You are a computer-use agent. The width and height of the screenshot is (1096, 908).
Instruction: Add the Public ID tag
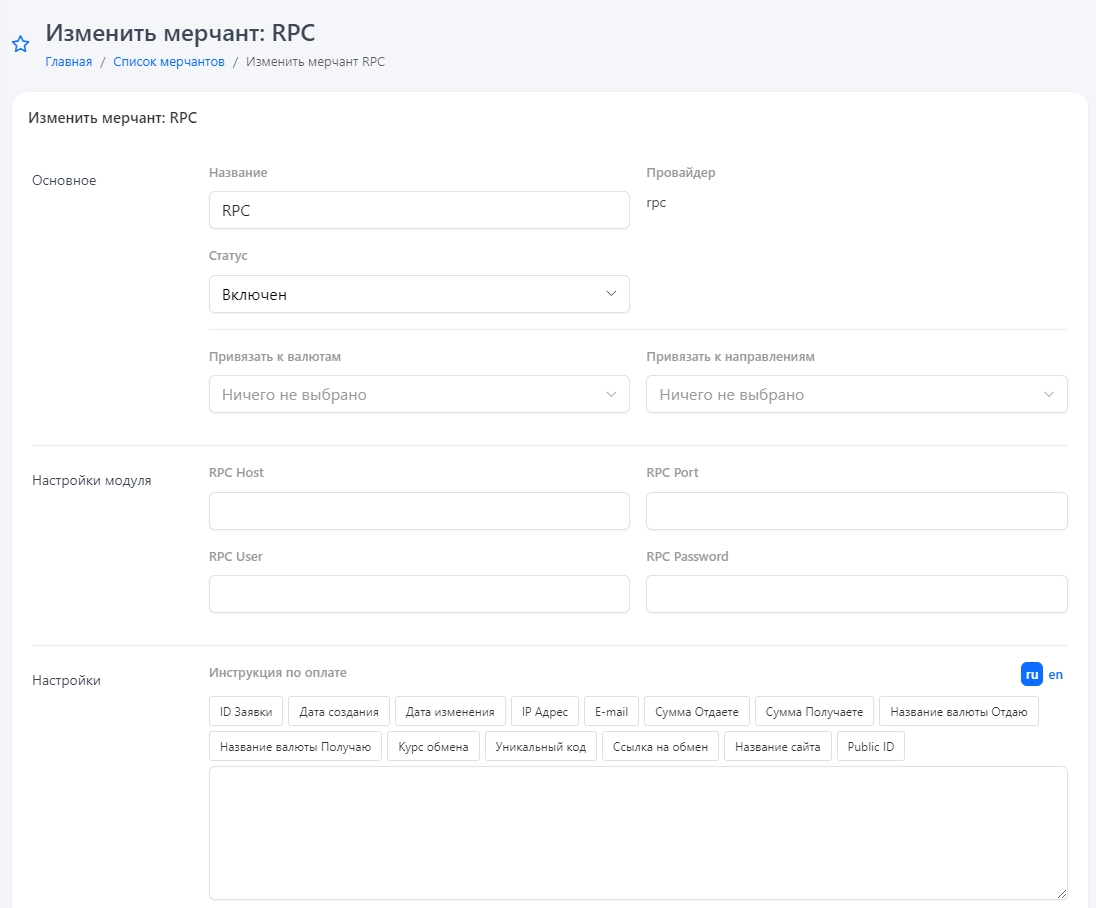coord(870,747)
